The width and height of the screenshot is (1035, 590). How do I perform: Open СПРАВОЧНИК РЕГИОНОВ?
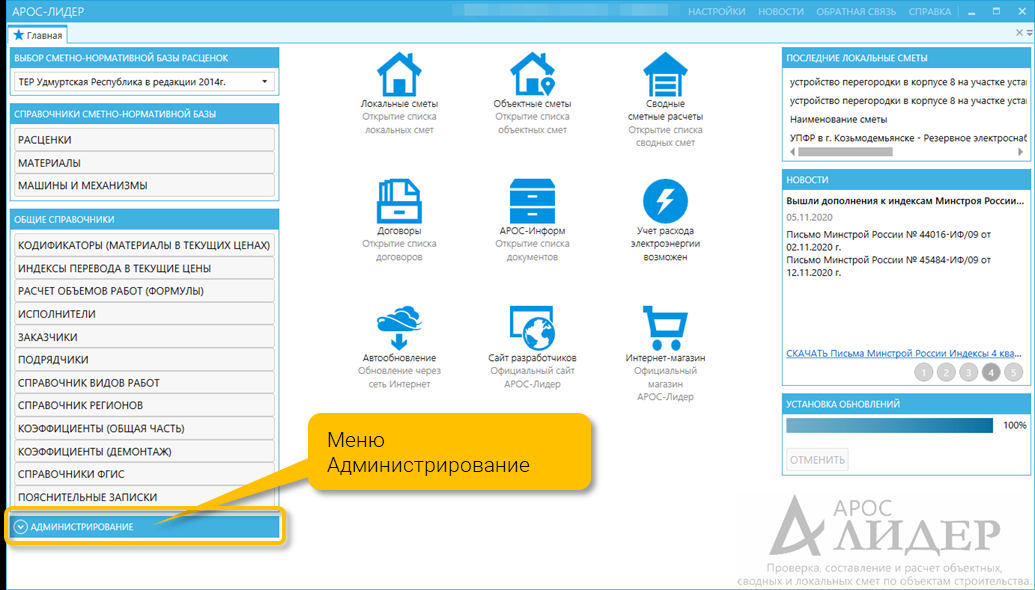pos(144,405)
